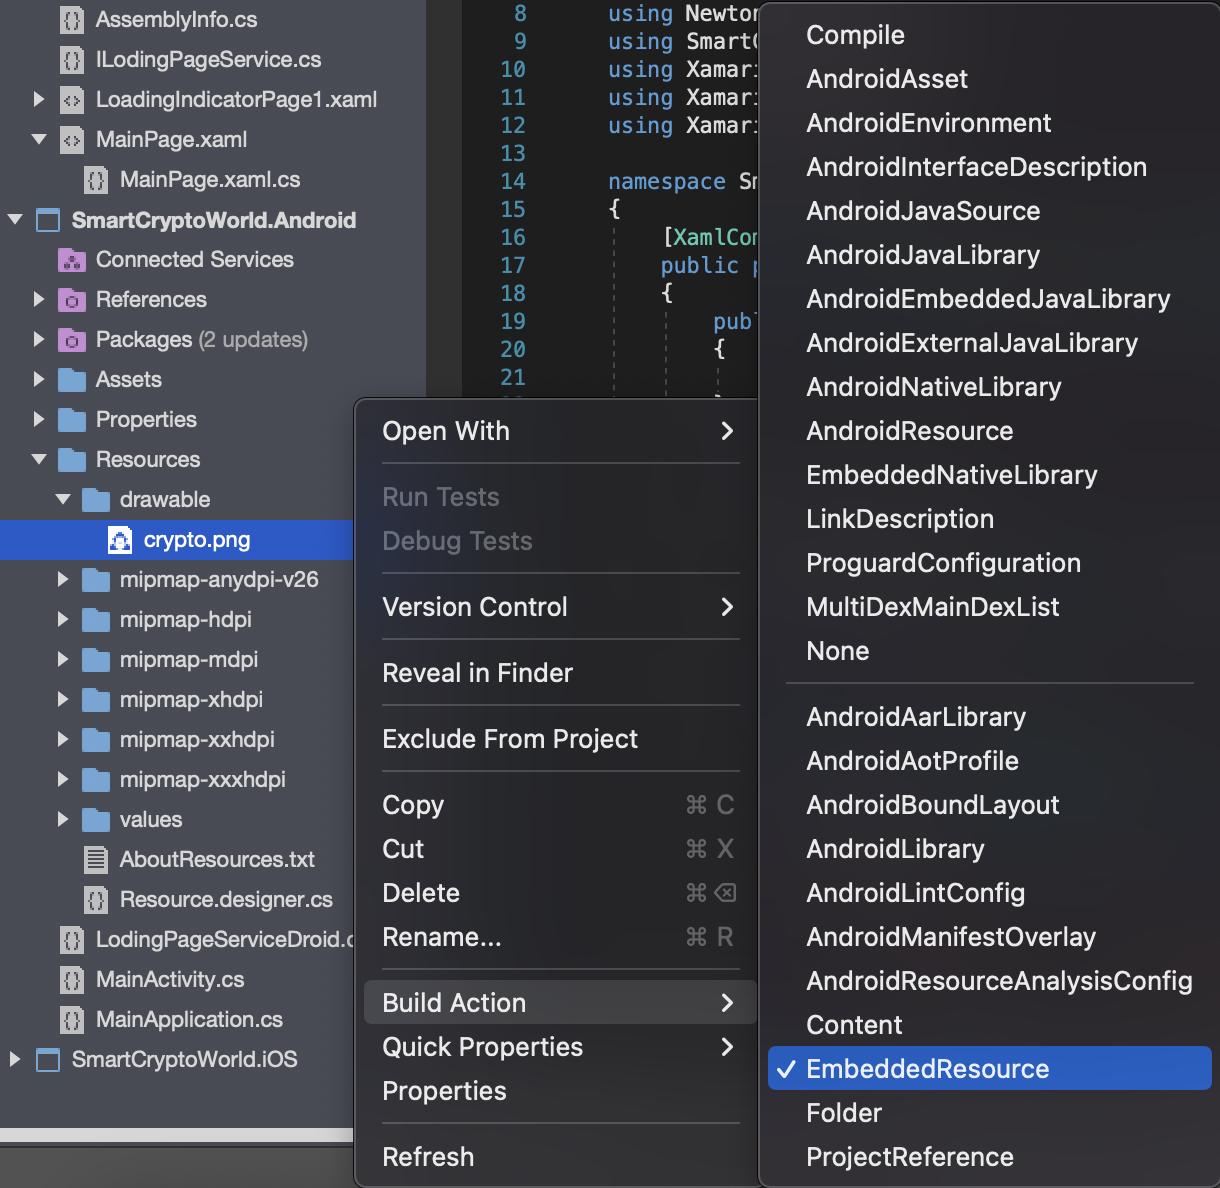This screenshot has width=1220, height=1188.
Task: Expand the Packages node
Action: (x=39, y=339)
